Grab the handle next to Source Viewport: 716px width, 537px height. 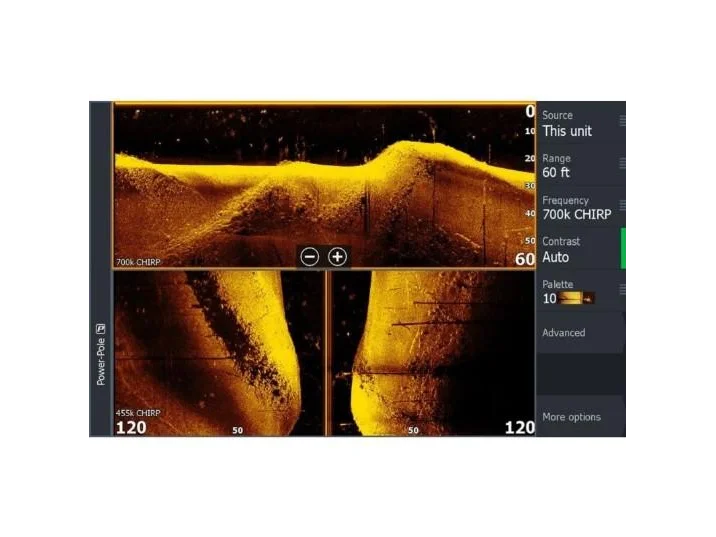[625, 121]
